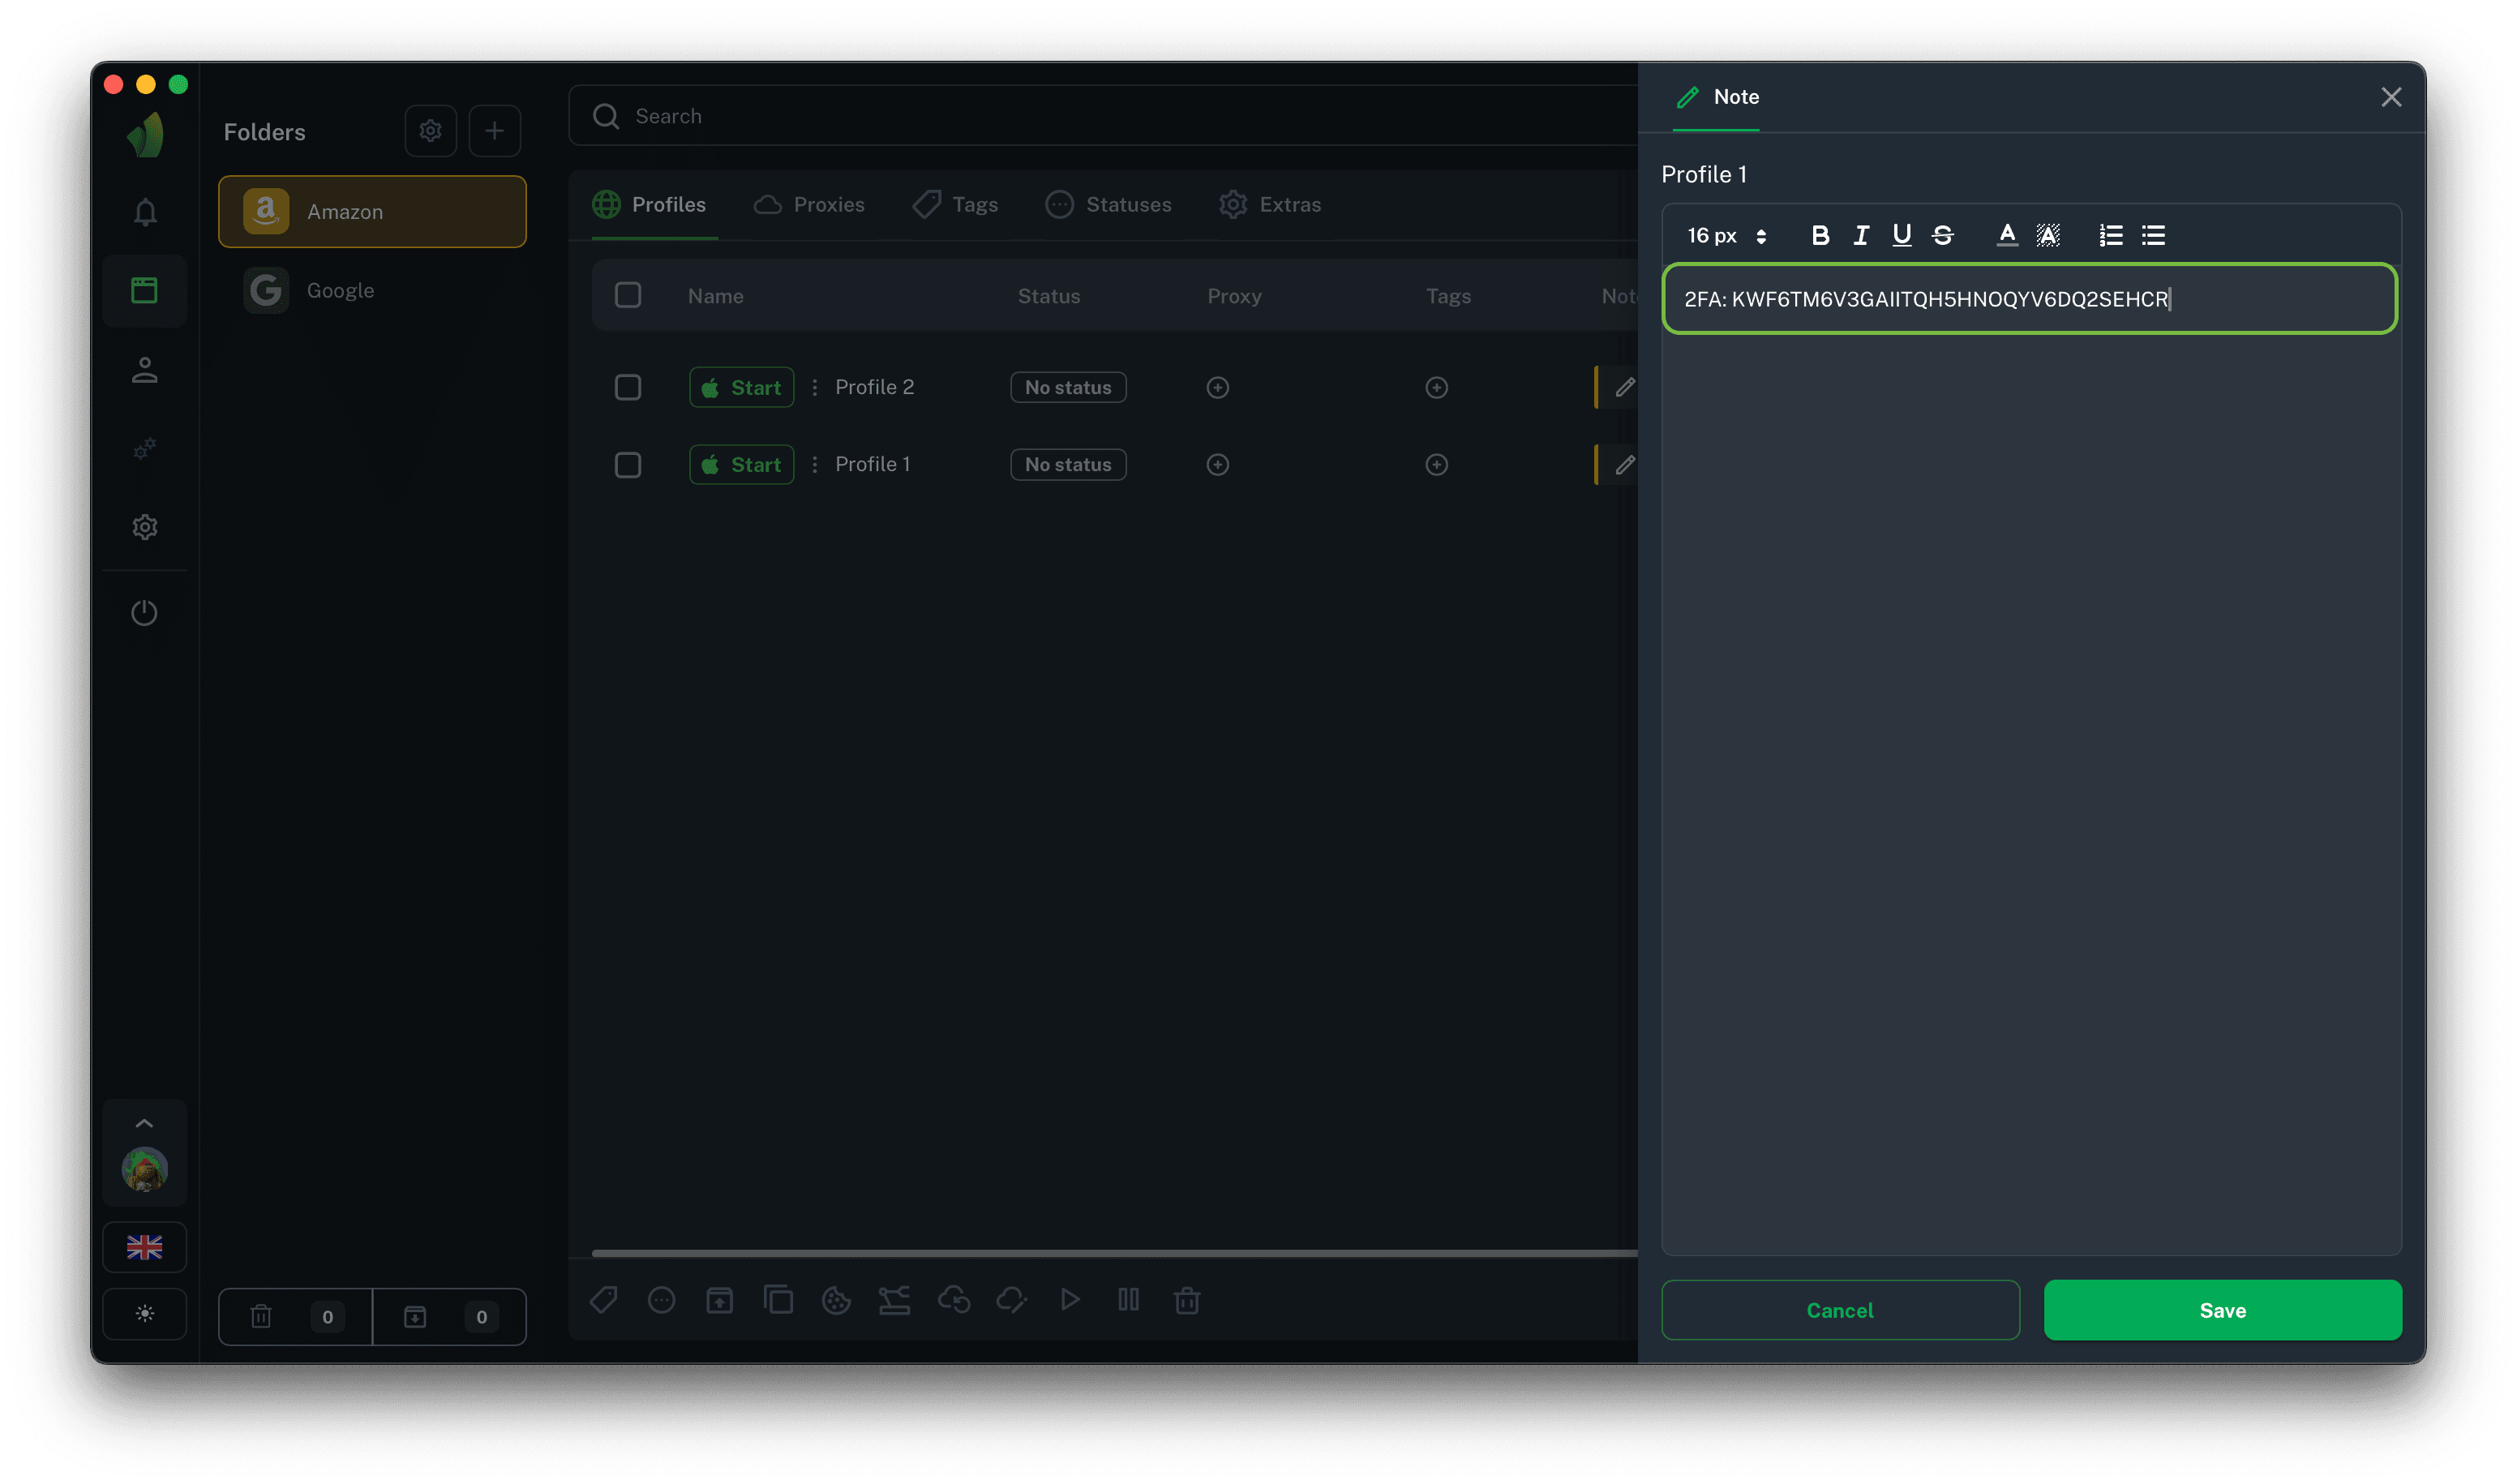Open the notifications bell in sidebar
2517x1484 pixels.
coord(145,212)
